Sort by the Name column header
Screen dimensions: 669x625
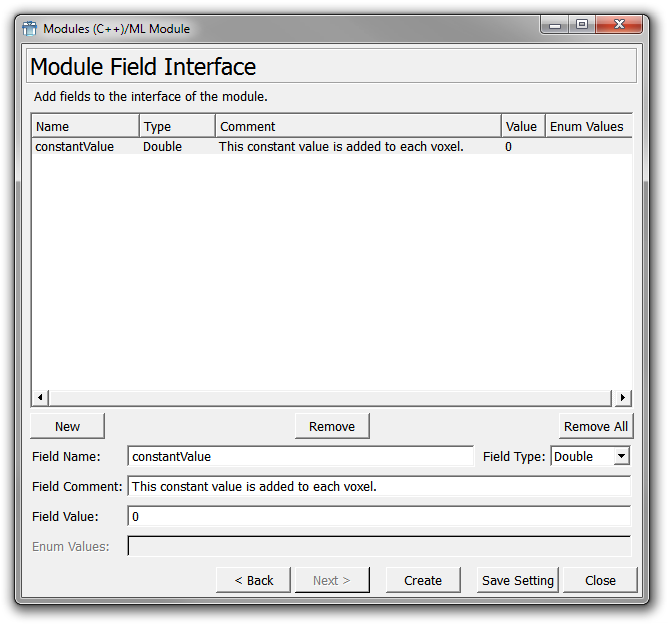click(85, 126)
